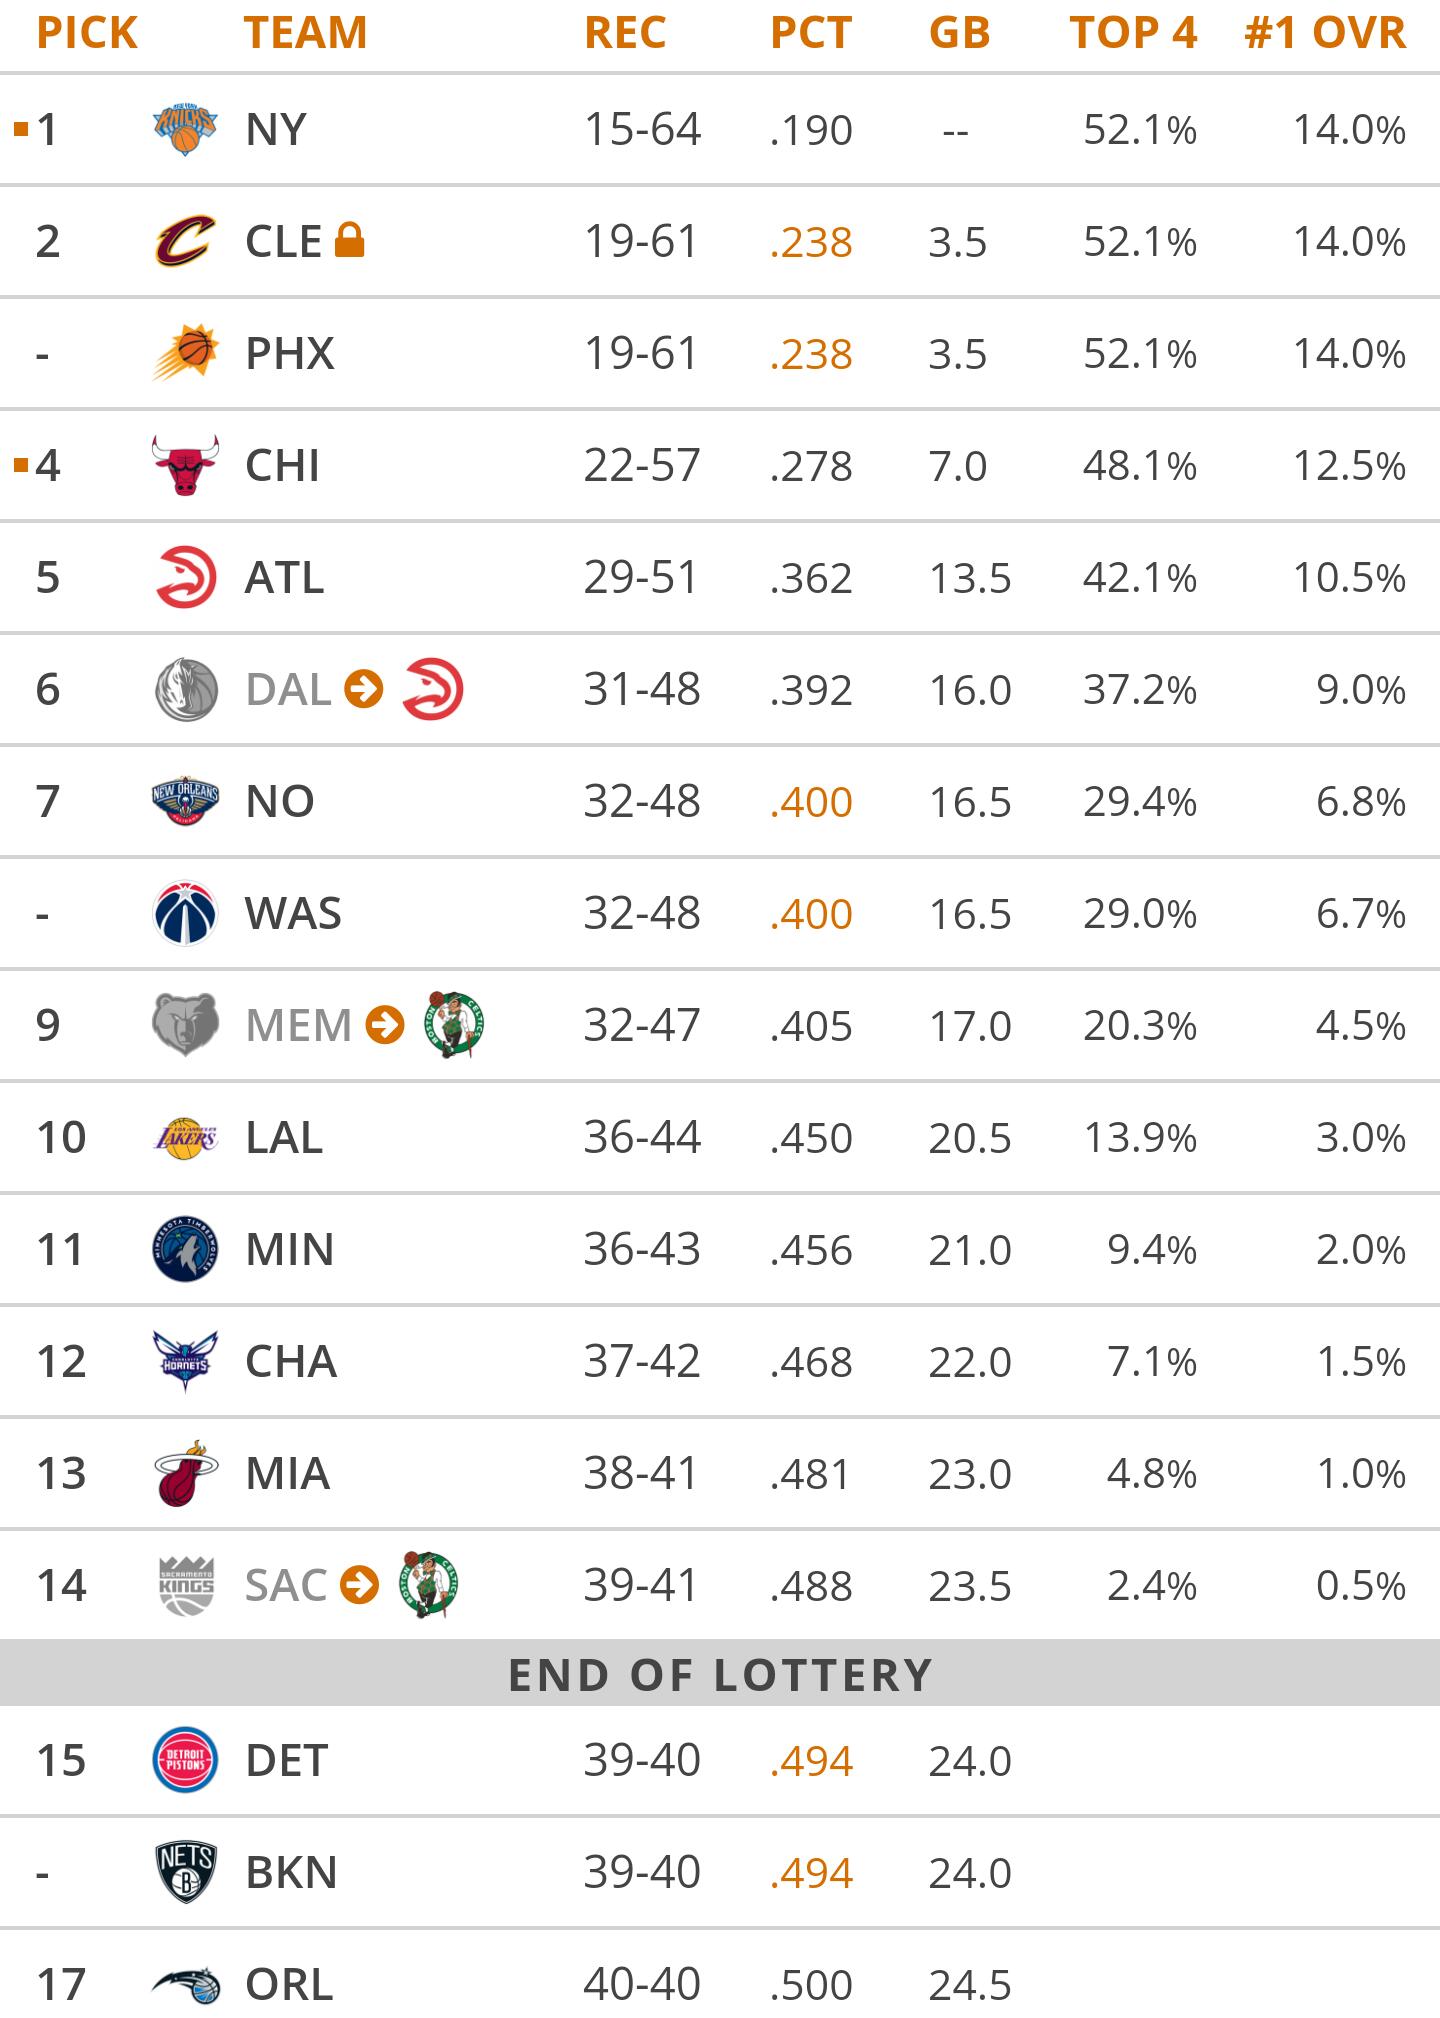1440x2018 pixels.
Task: Sort by the TOP 4 column header
Action: pyautogui.click(x=1133, y=33)
